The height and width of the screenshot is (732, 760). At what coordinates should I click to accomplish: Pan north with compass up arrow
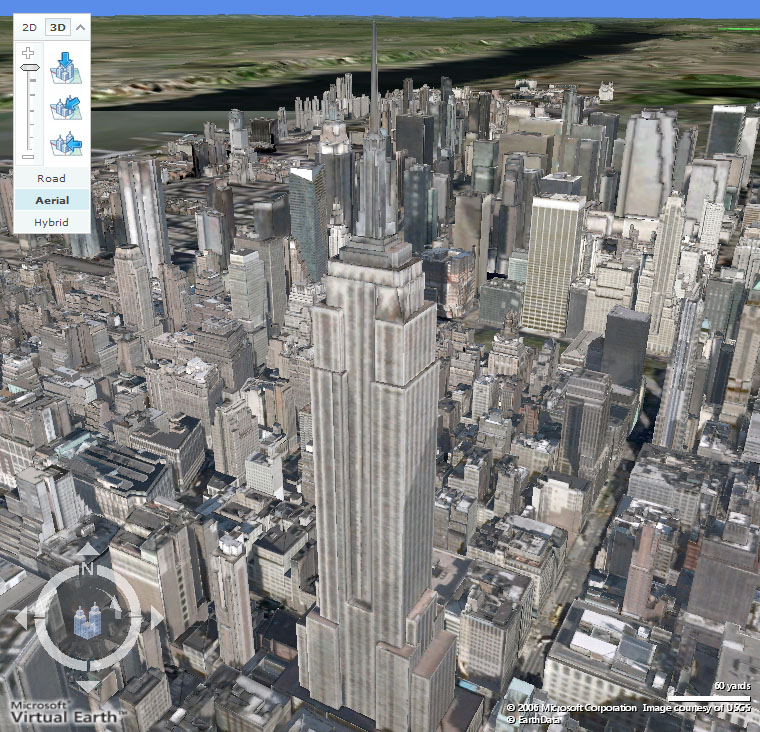(87, 550)
